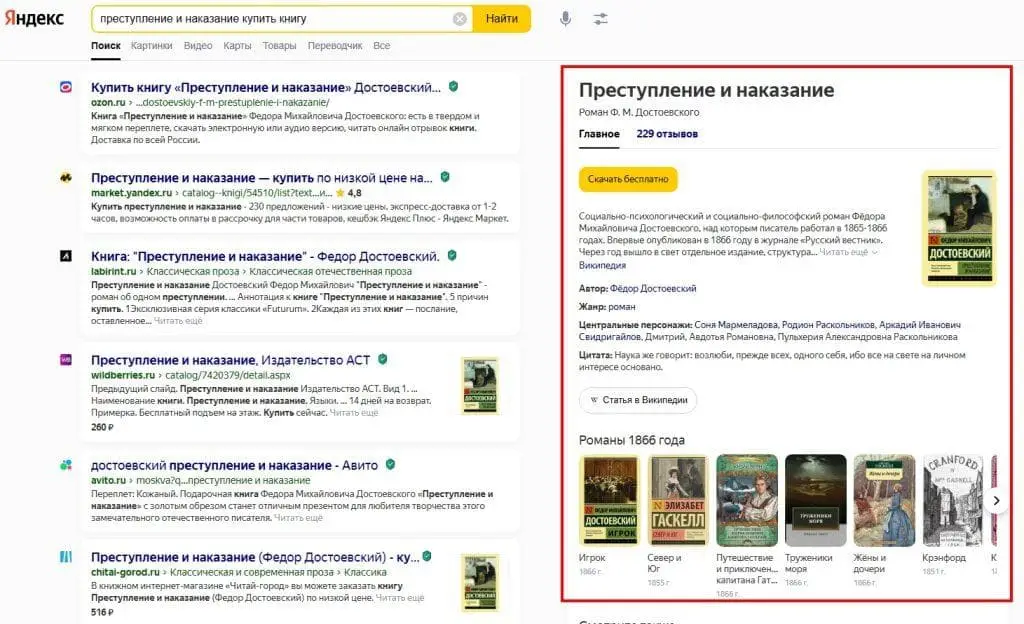The image size is (1024, 624).
Task: Click the labirint.ru favicon
Action: pyautogui.click(x=66, y=256)
